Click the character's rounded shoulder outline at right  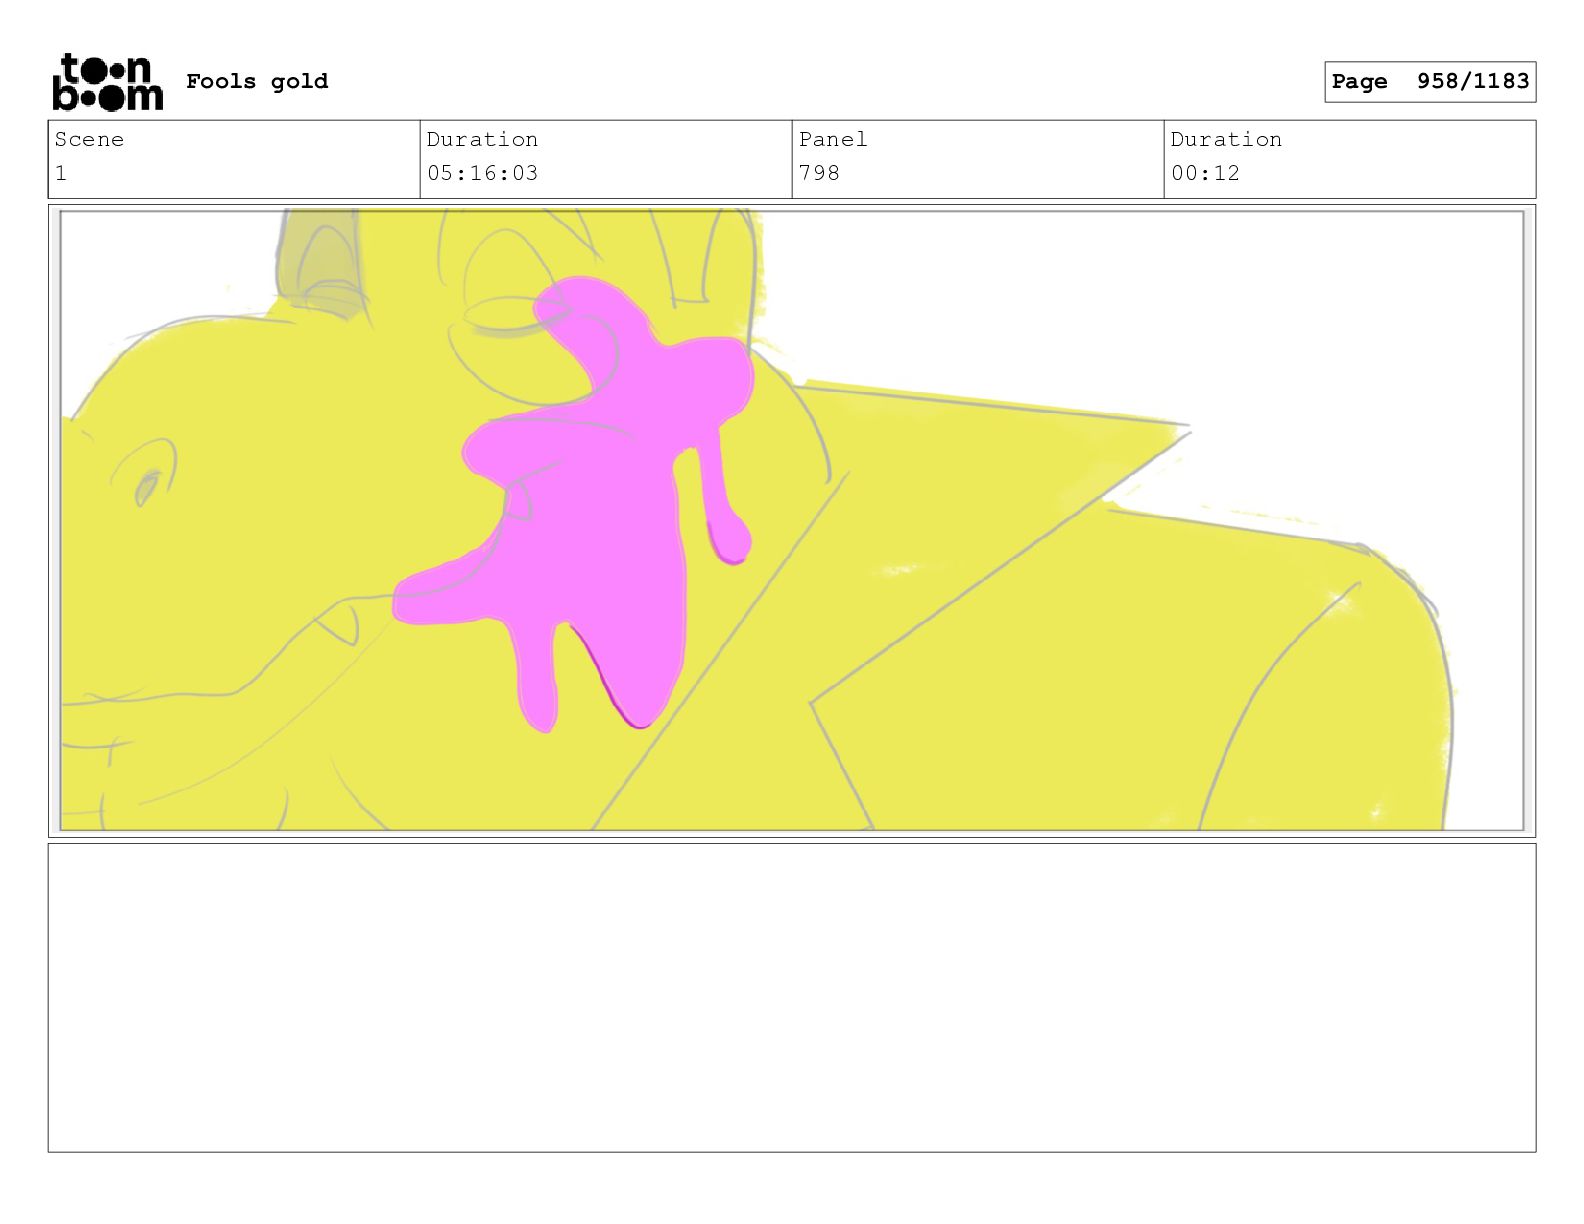point(1400,590)
